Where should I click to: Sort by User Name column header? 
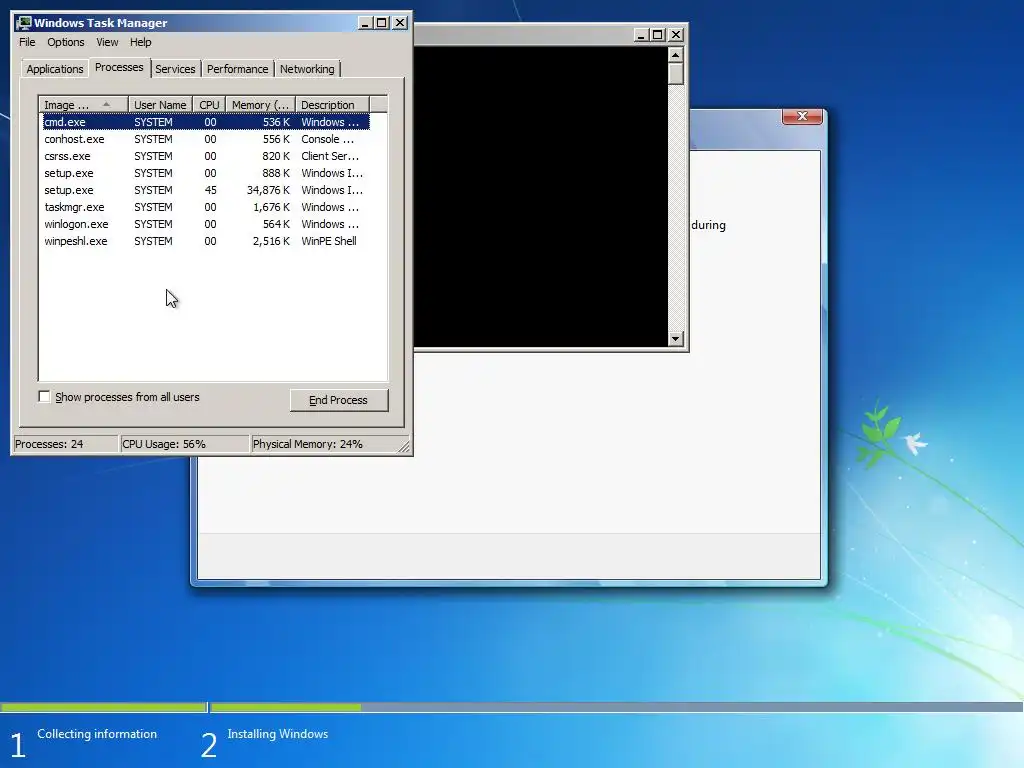(160, 104)
